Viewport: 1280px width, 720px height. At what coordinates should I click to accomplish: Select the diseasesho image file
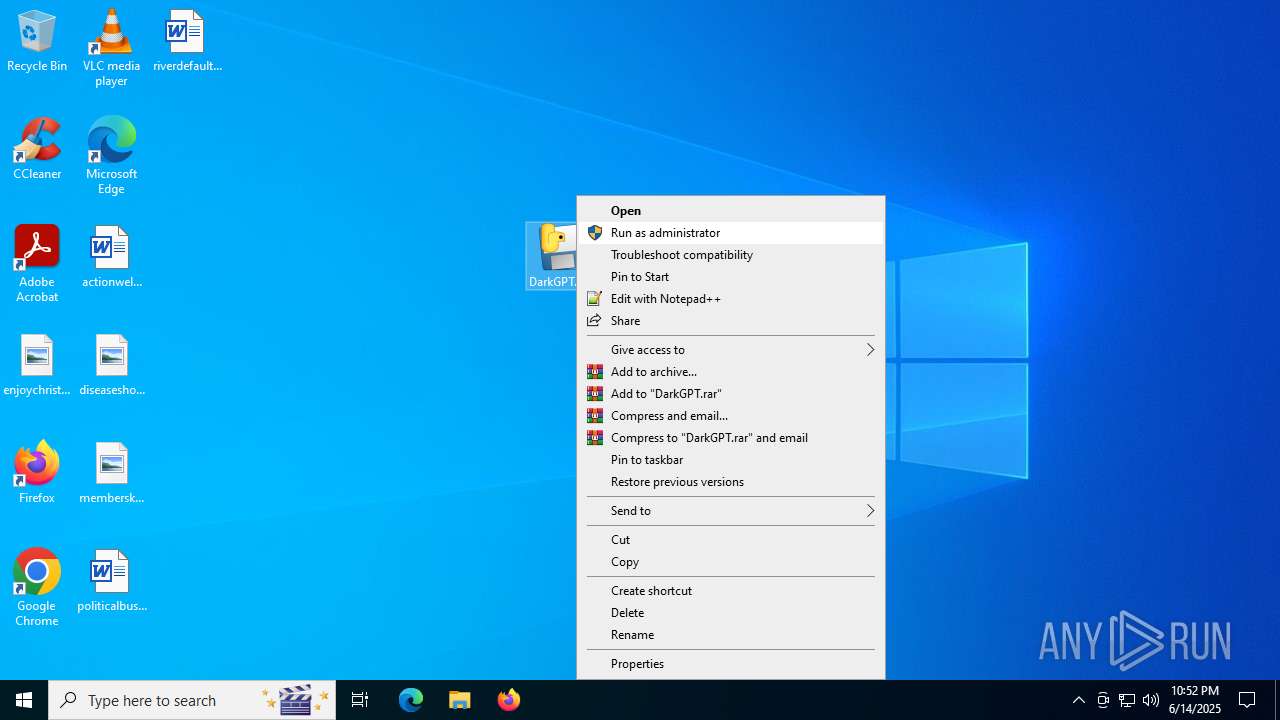(x=111, y=366)
